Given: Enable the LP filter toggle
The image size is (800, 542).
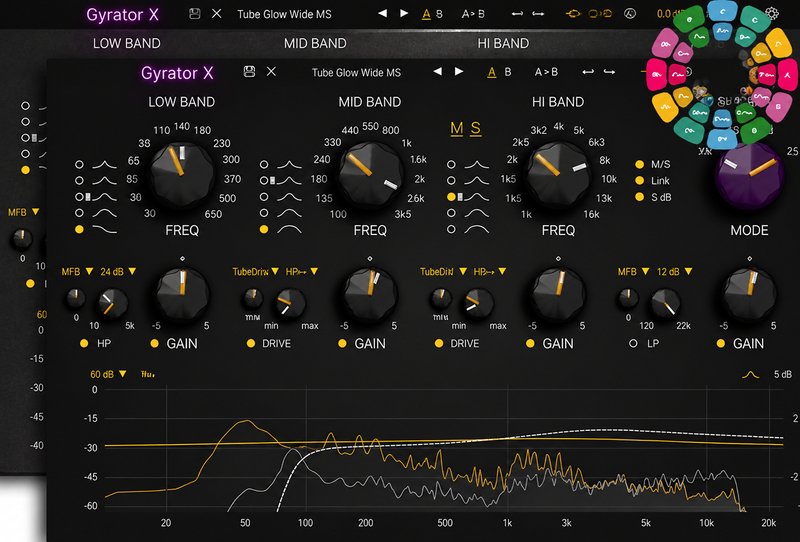Looking at the screenshot, I should pyautogui.click(x=633, y=343).
